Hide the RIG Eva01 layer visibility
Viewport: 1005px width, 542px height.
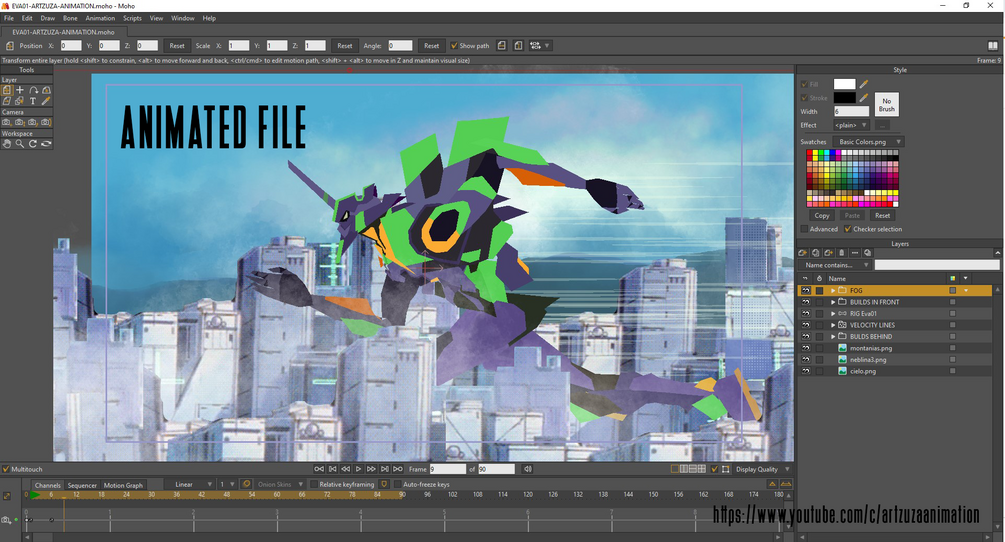coord(806,313)
